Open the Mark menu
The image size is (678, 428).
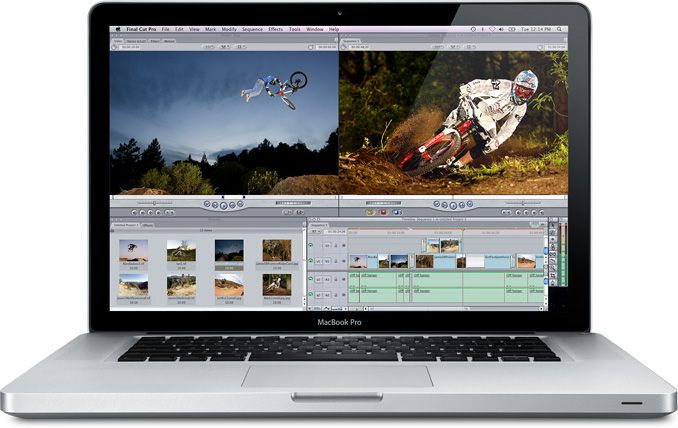pyautogui.click(x=211, y=29)
